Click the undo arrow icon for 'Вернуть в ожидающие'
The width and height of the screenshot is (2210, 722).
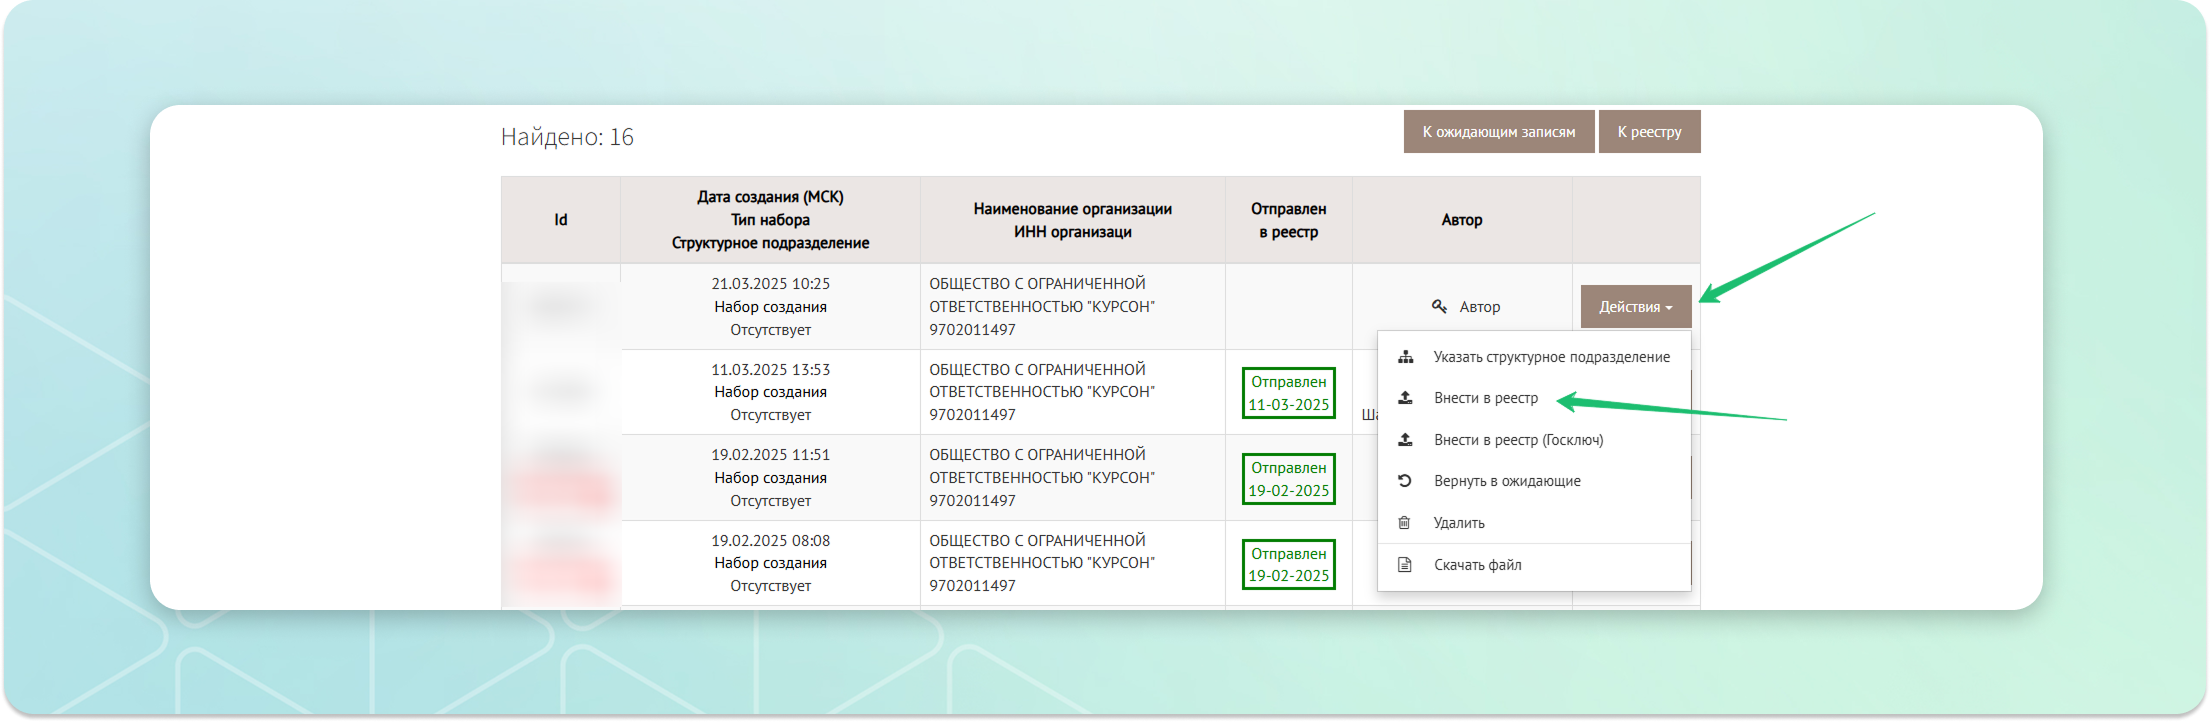tap(1405, 481)
